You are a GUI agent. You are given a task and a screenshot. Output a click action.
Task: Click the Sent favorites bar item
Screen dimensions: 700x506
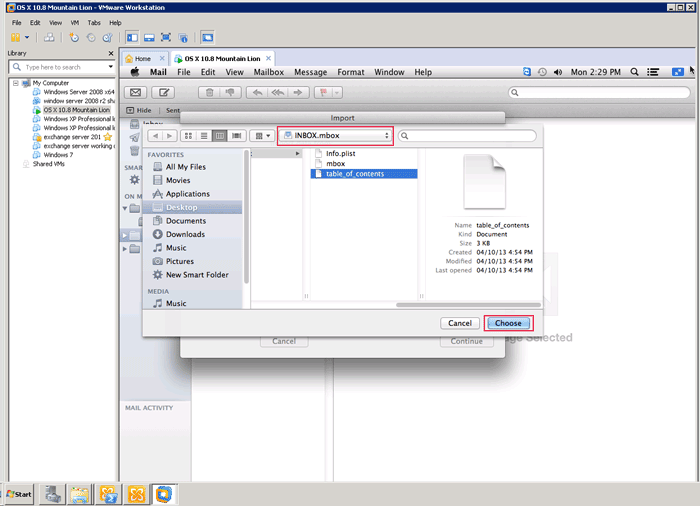(x=173, y=110)
